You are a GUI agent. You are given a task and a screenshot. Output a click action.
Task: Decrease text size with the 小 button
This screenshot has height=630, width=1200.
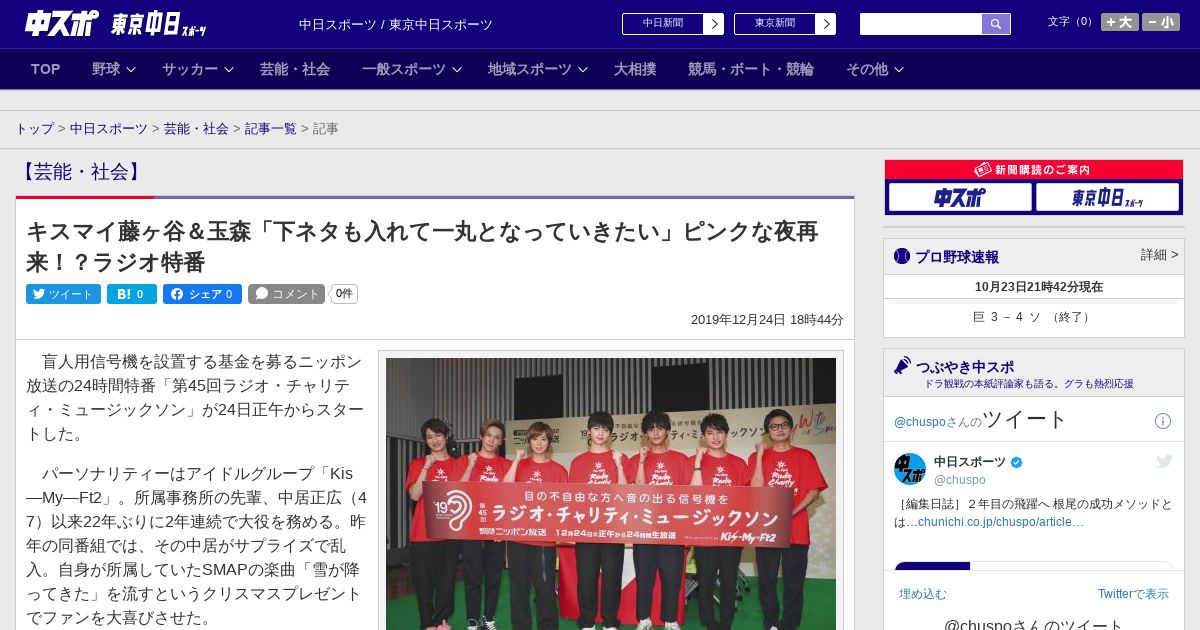click(1161, 22)
